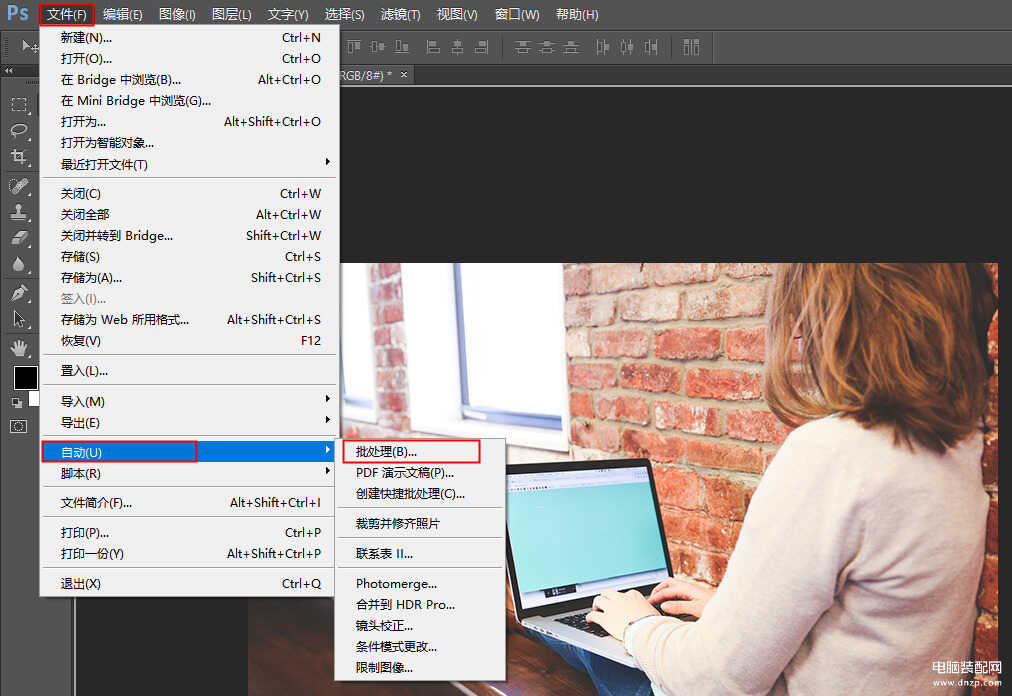
Task: Select the Rectangular Marquee tool
Action: [19, 105]
